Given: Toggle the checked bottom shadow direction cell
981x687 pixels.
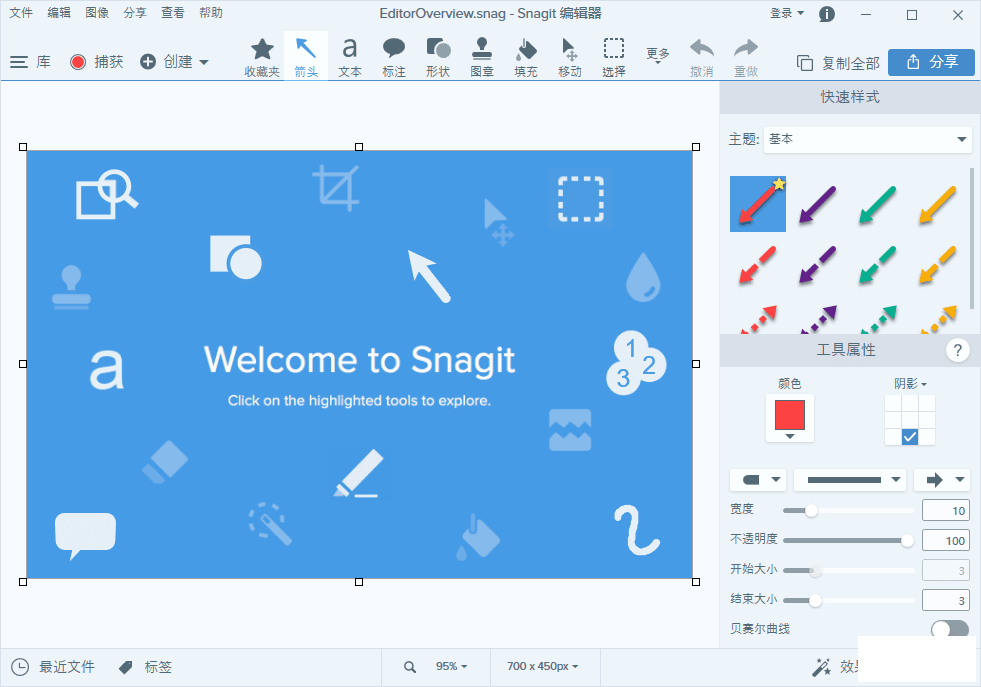Looking at the screenshot, I should (910, 436).
